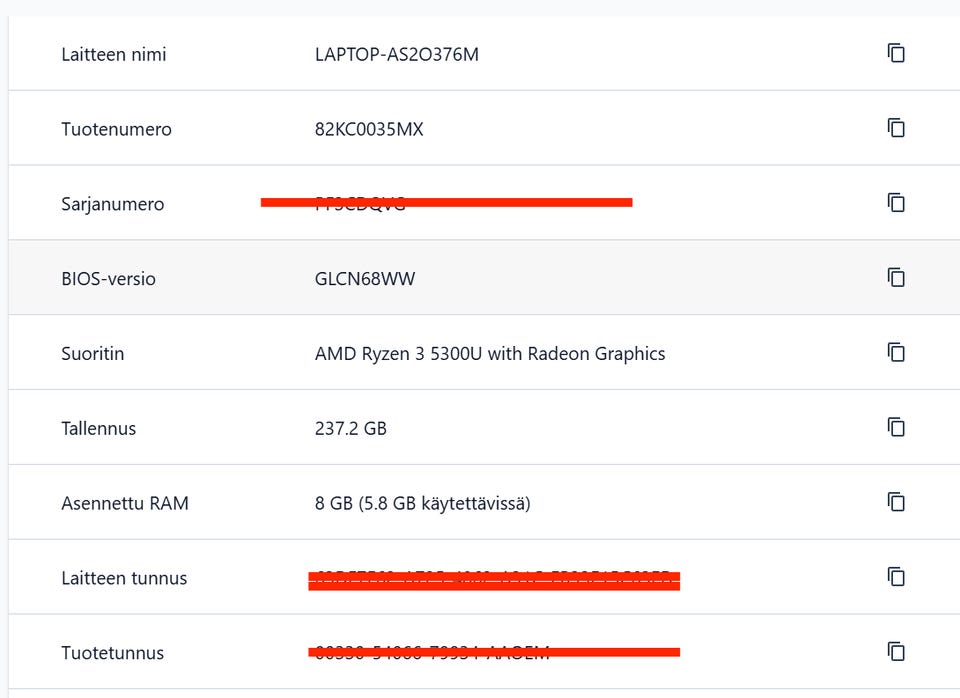
Task: Click the Asennettu RAM row label
Action: point(124,503)
